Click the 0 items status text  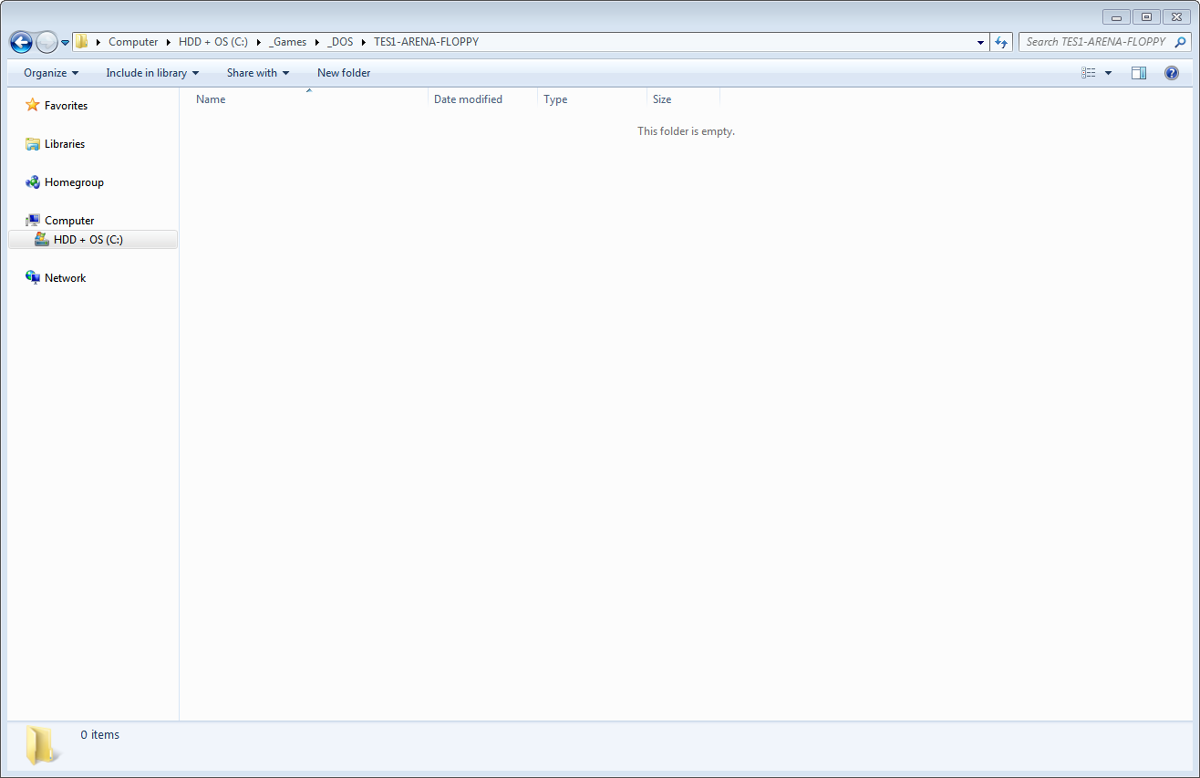100,735
